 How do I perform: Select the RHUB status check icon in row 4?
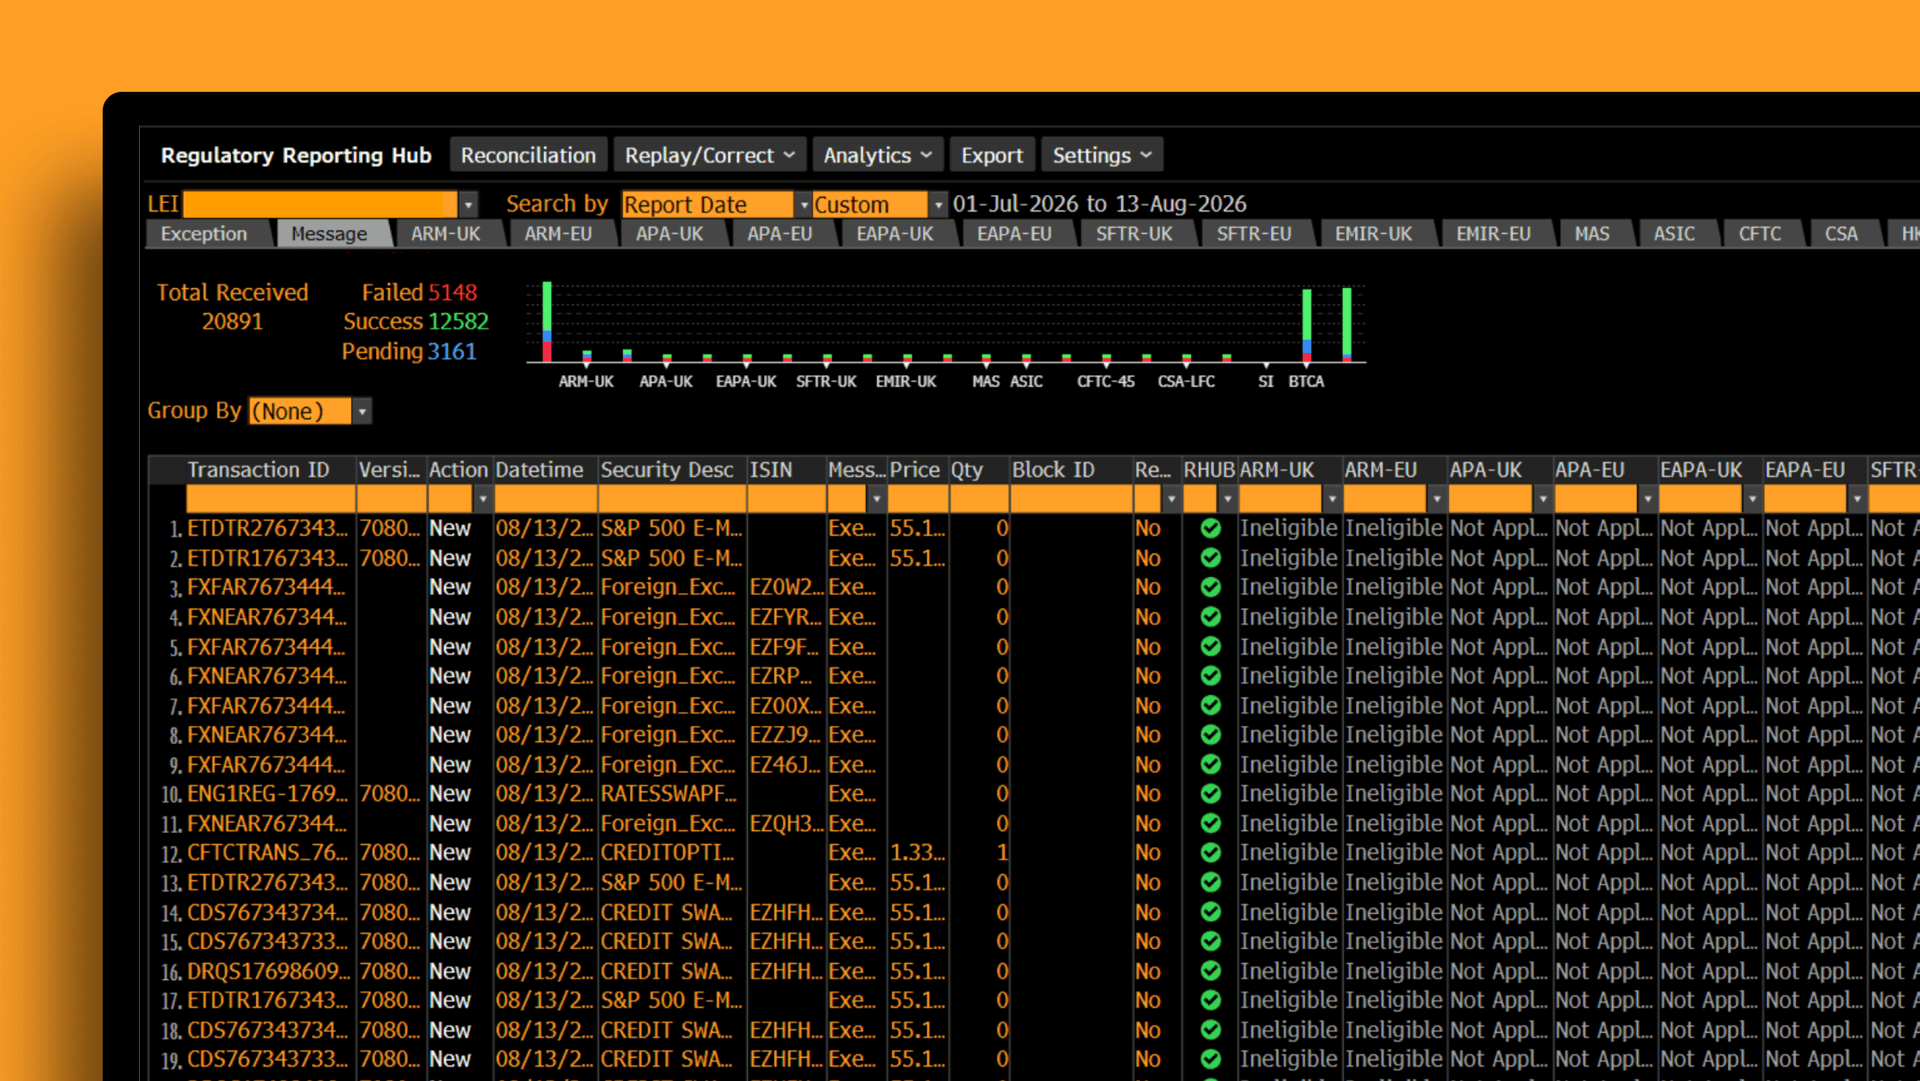(1210, 617)
